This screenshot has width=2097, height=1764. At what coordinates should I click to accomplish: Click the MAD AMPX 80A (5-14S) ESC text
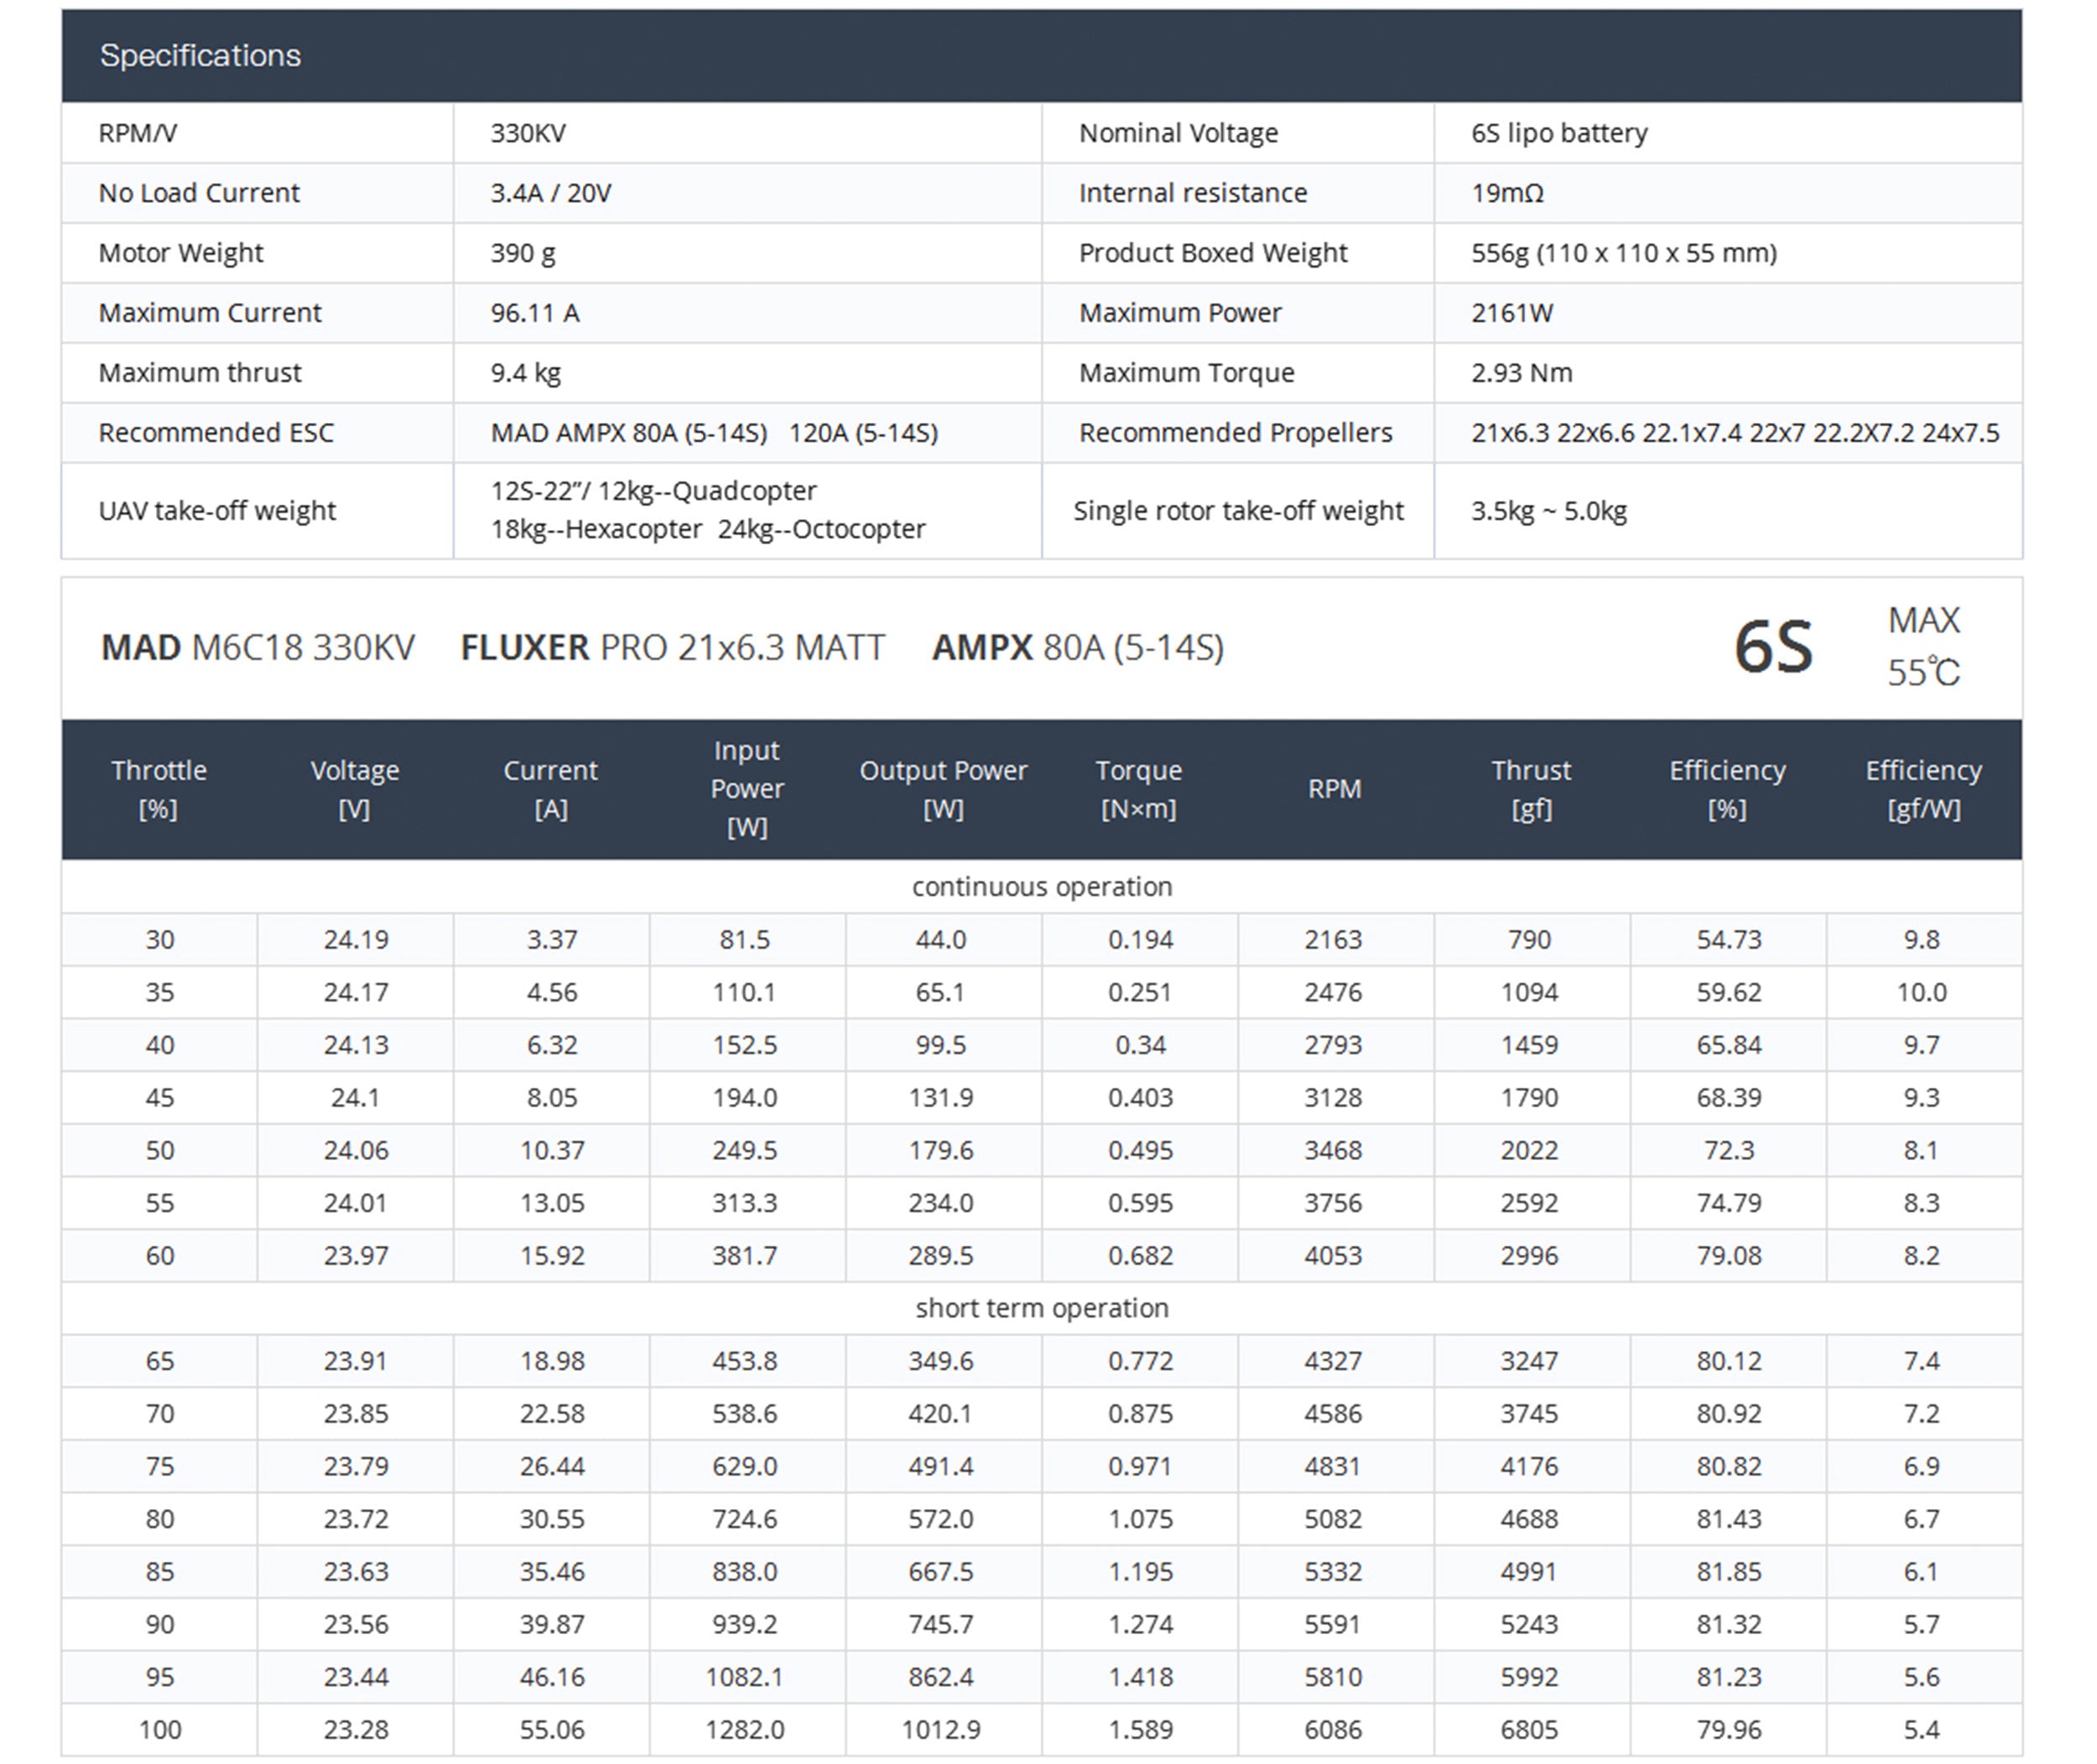click(628, 433)
